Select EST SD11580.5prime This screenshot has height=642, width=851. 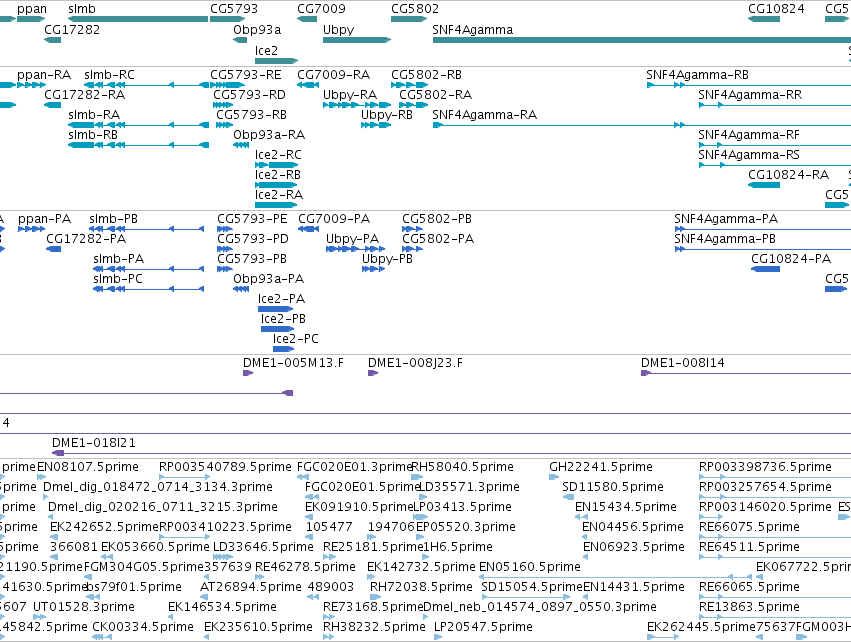(613, 487)
